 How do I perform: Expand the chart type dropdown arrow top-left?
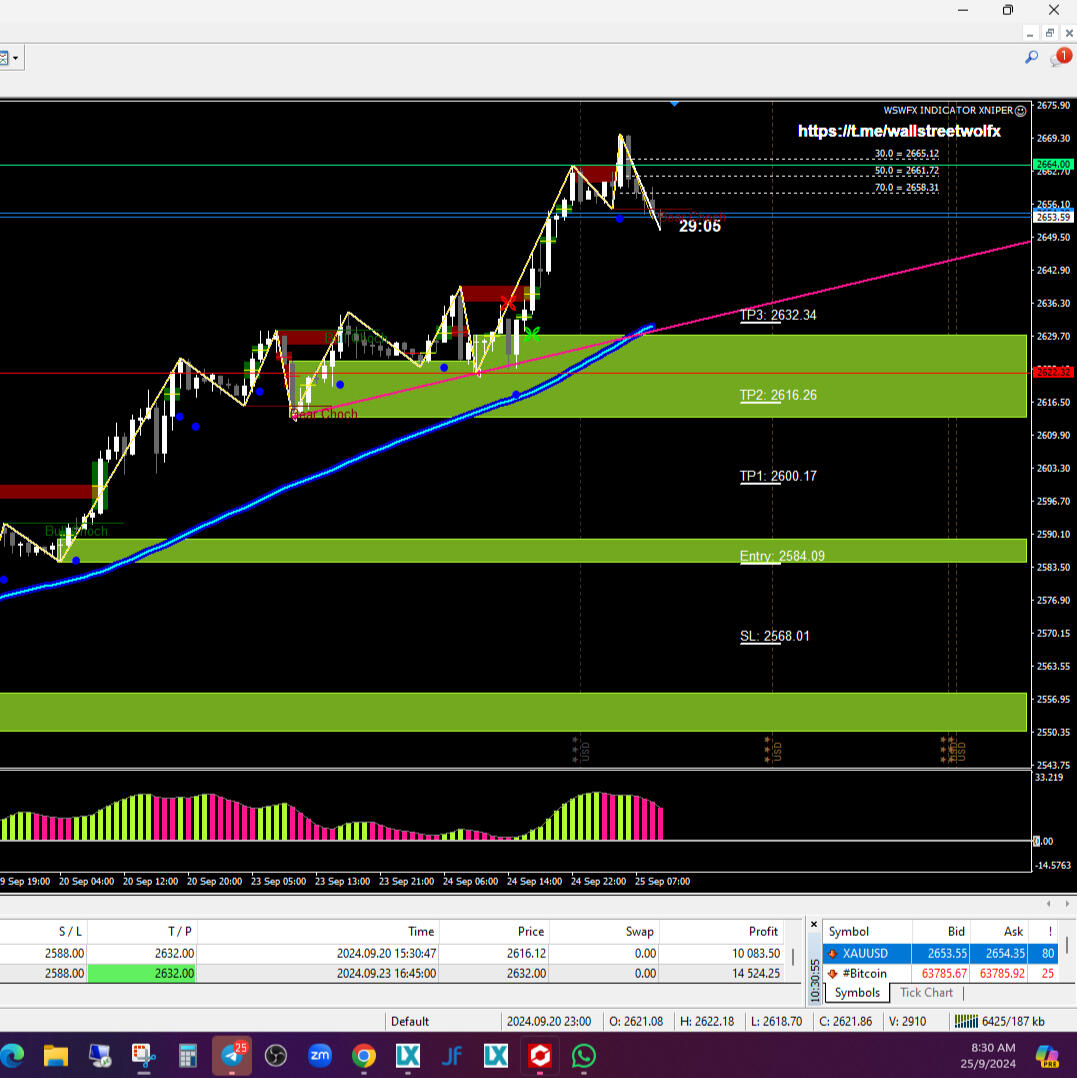coord(17,57)
